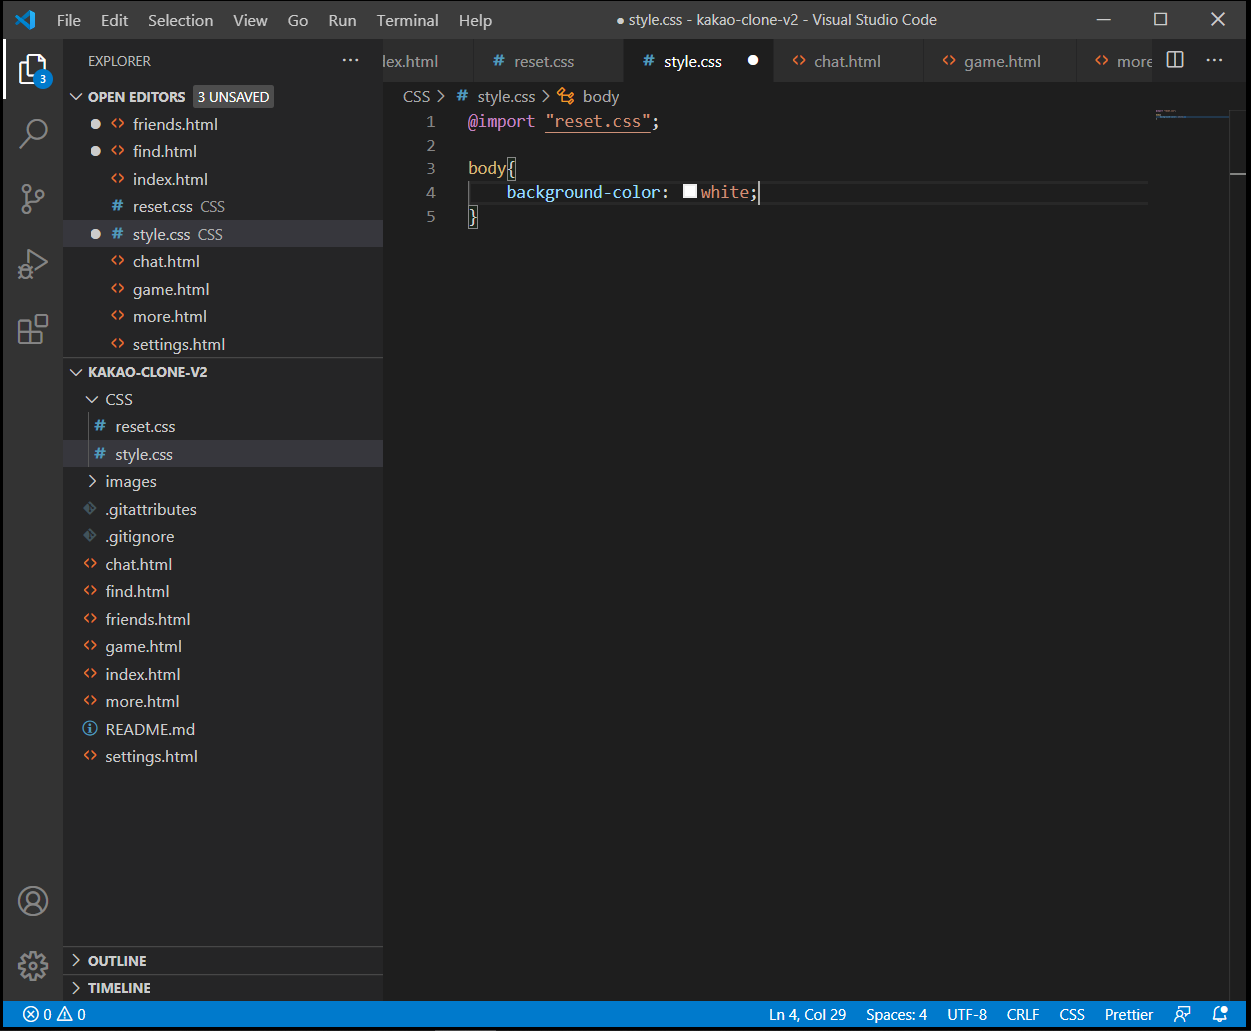Expand the images folder

(x=93, y=482)
